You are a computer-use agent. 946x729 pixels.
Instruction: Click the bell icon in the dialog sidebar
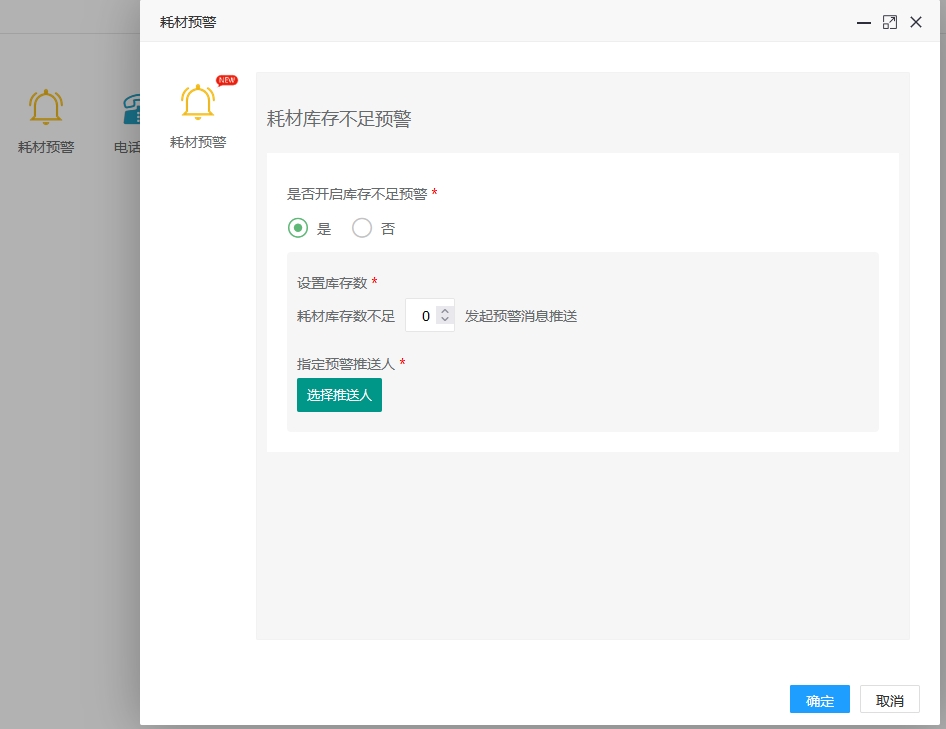click(197, 102)
